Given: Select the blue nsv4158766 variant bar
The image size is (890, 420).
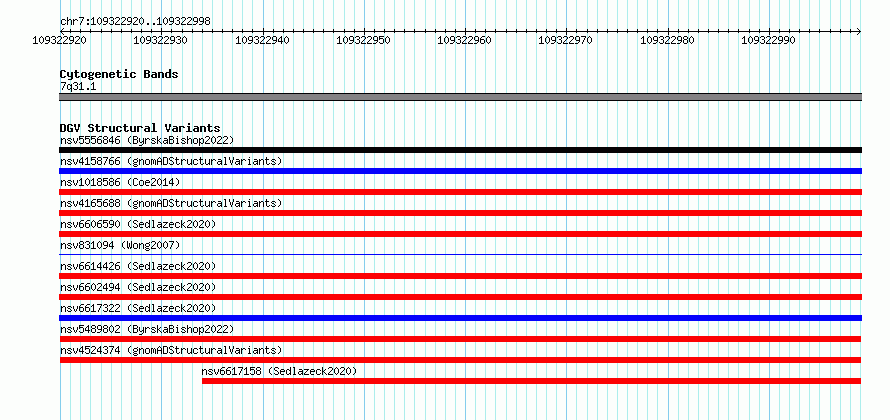Looking at the screenshot, I should 460,171.
